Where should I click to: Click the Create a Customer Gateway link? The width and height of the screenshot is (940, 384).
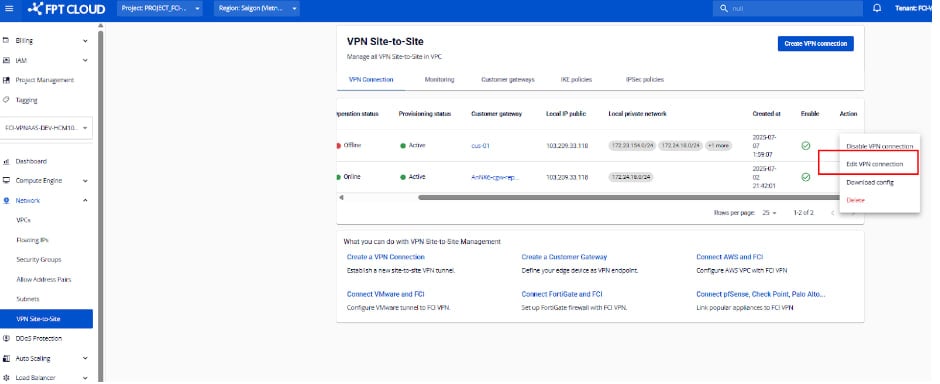564,257
